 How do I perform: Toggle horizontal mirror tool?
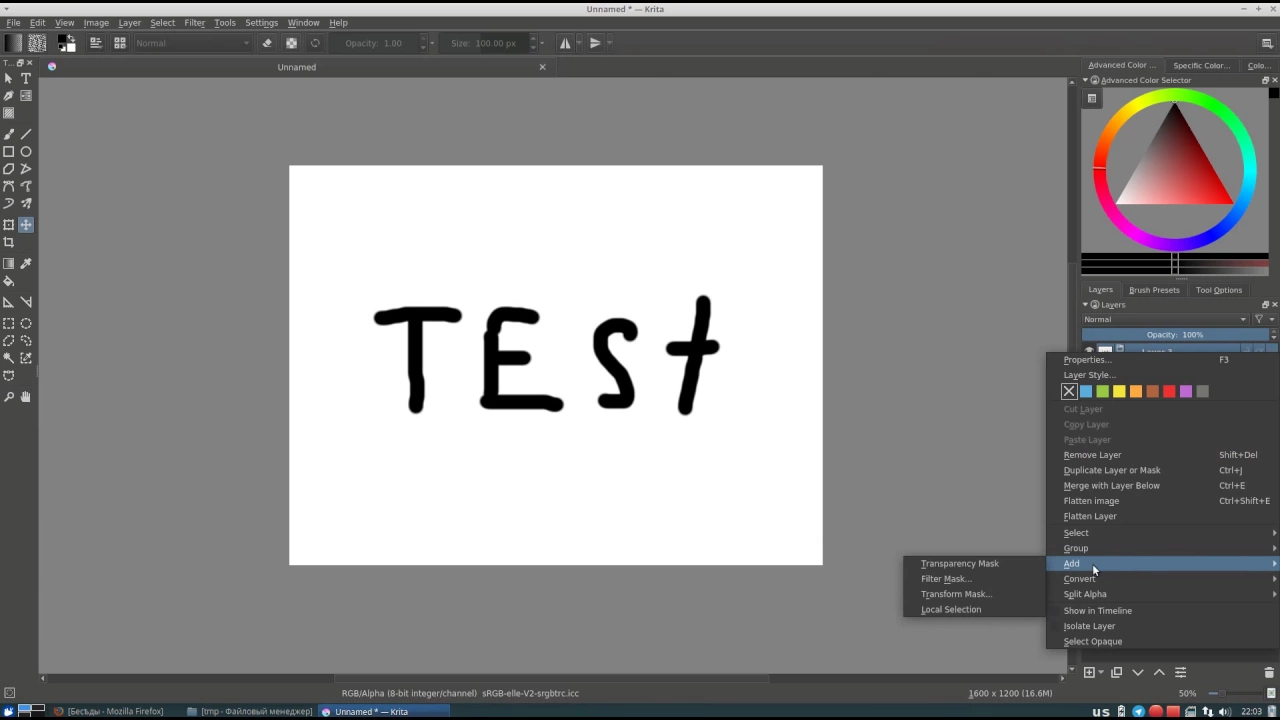point(565,43)
